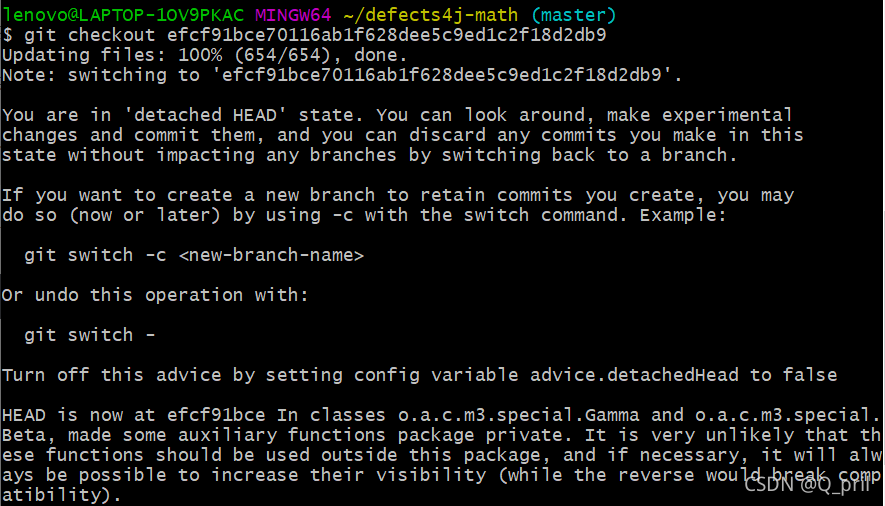This screenshot has width=885, height=506.
Task: Click the username lenovo@LAPTOP-1OV9PKAC in the prompt
Action: [x=123, y=15]
